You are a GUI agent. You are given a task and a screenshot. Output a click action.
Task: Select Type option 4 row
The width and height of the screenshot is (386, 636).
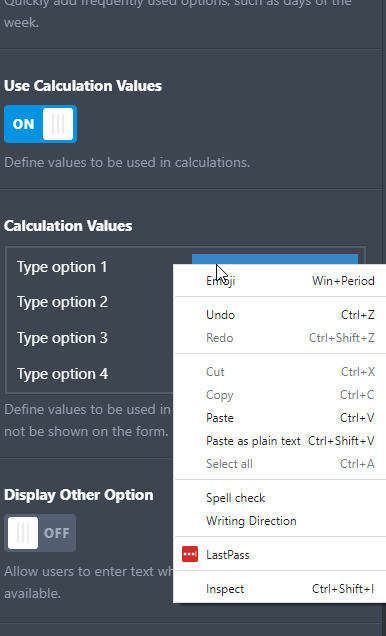[x=62, y=374]
